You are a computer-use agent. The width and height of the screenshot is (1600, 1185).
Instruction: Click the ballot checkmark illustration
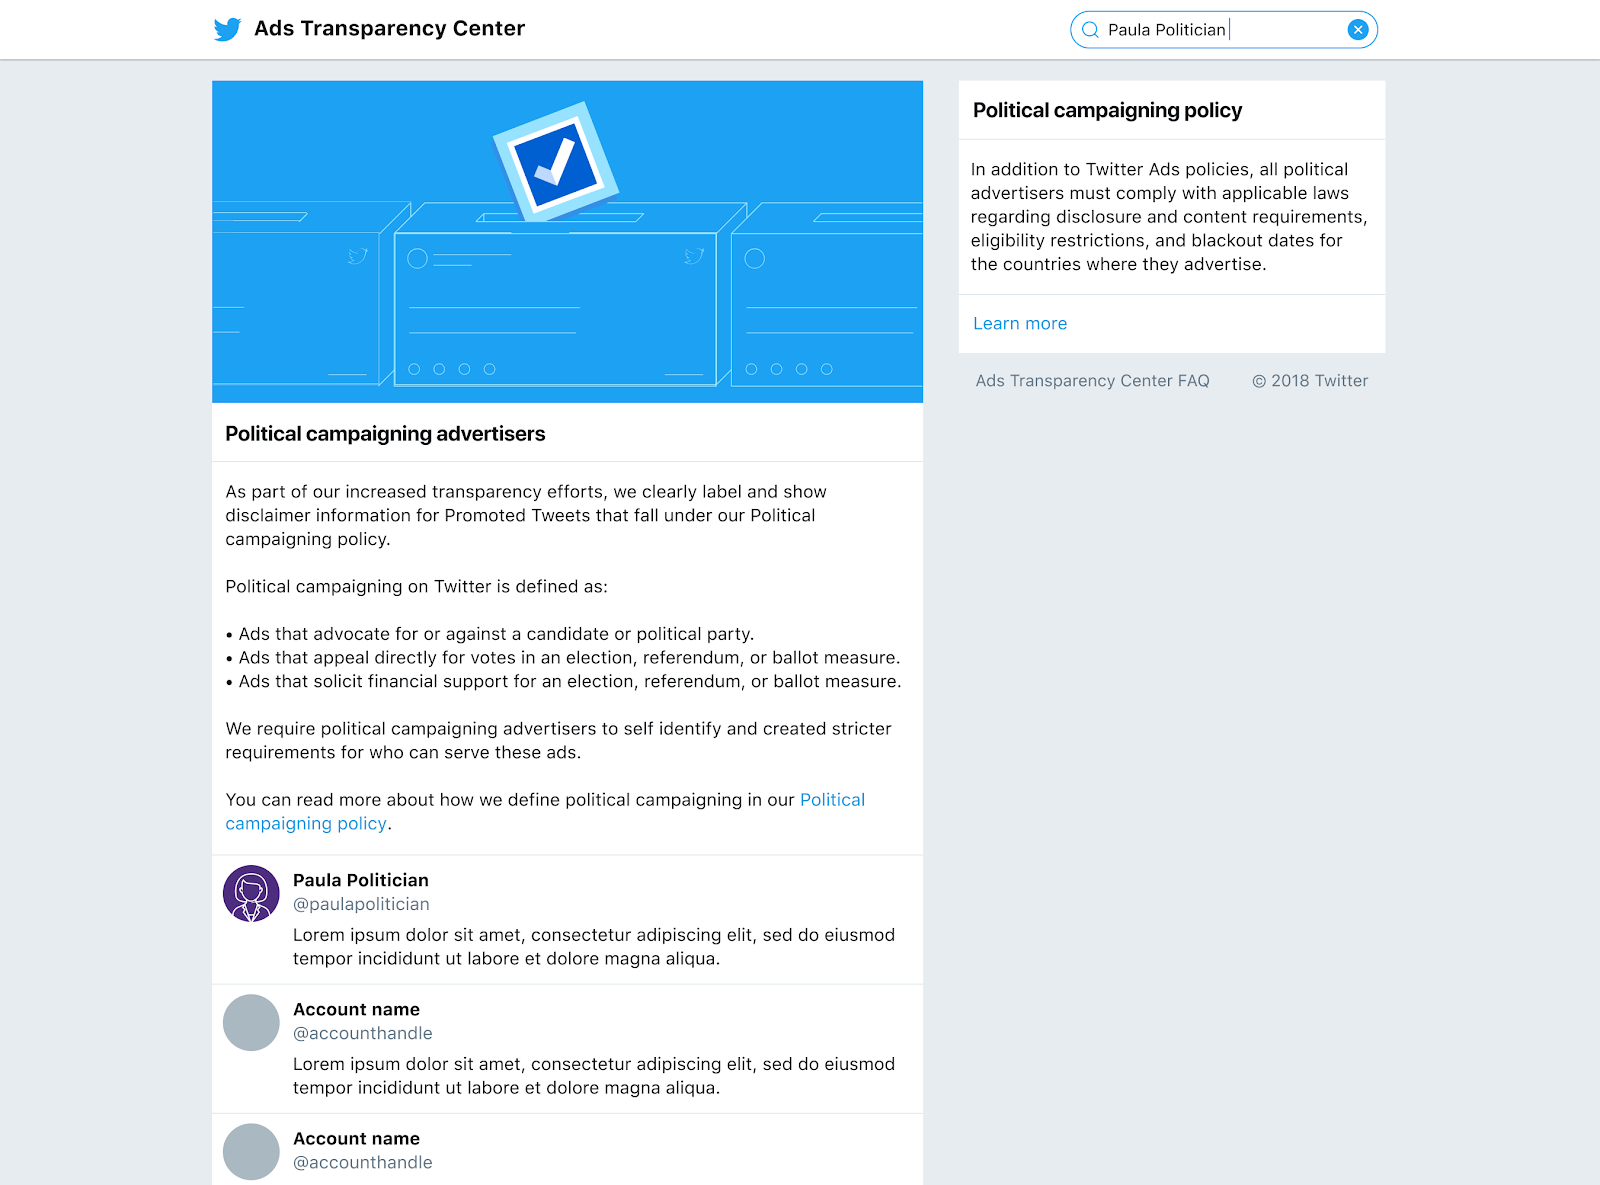[556, 162]
